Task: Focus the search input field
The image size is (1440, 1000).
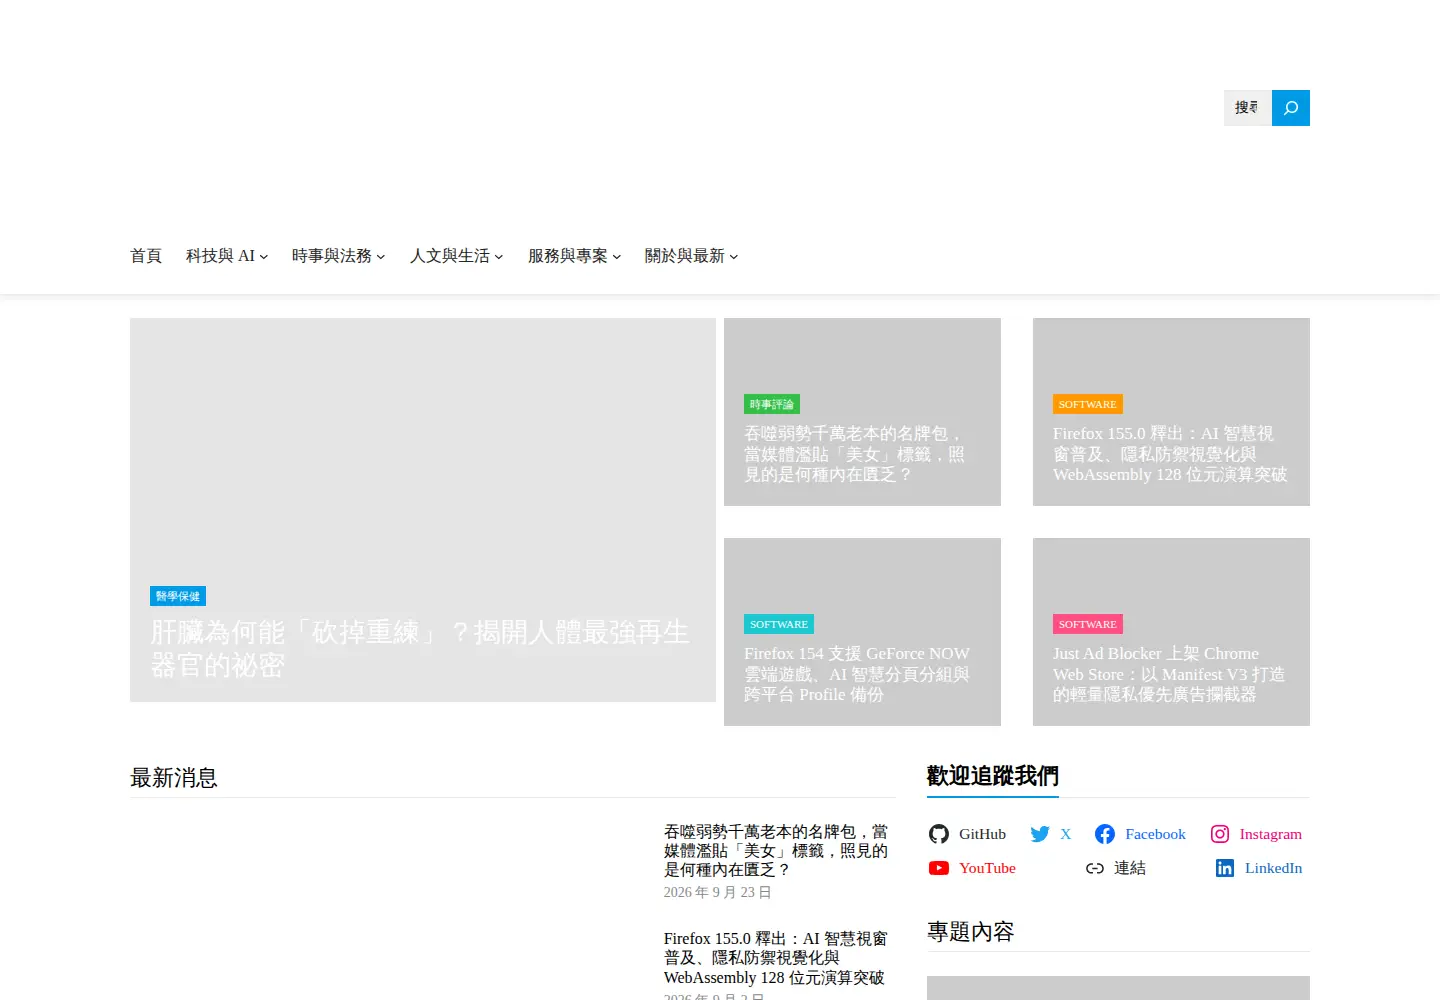Action: (x=1248, y=108)
